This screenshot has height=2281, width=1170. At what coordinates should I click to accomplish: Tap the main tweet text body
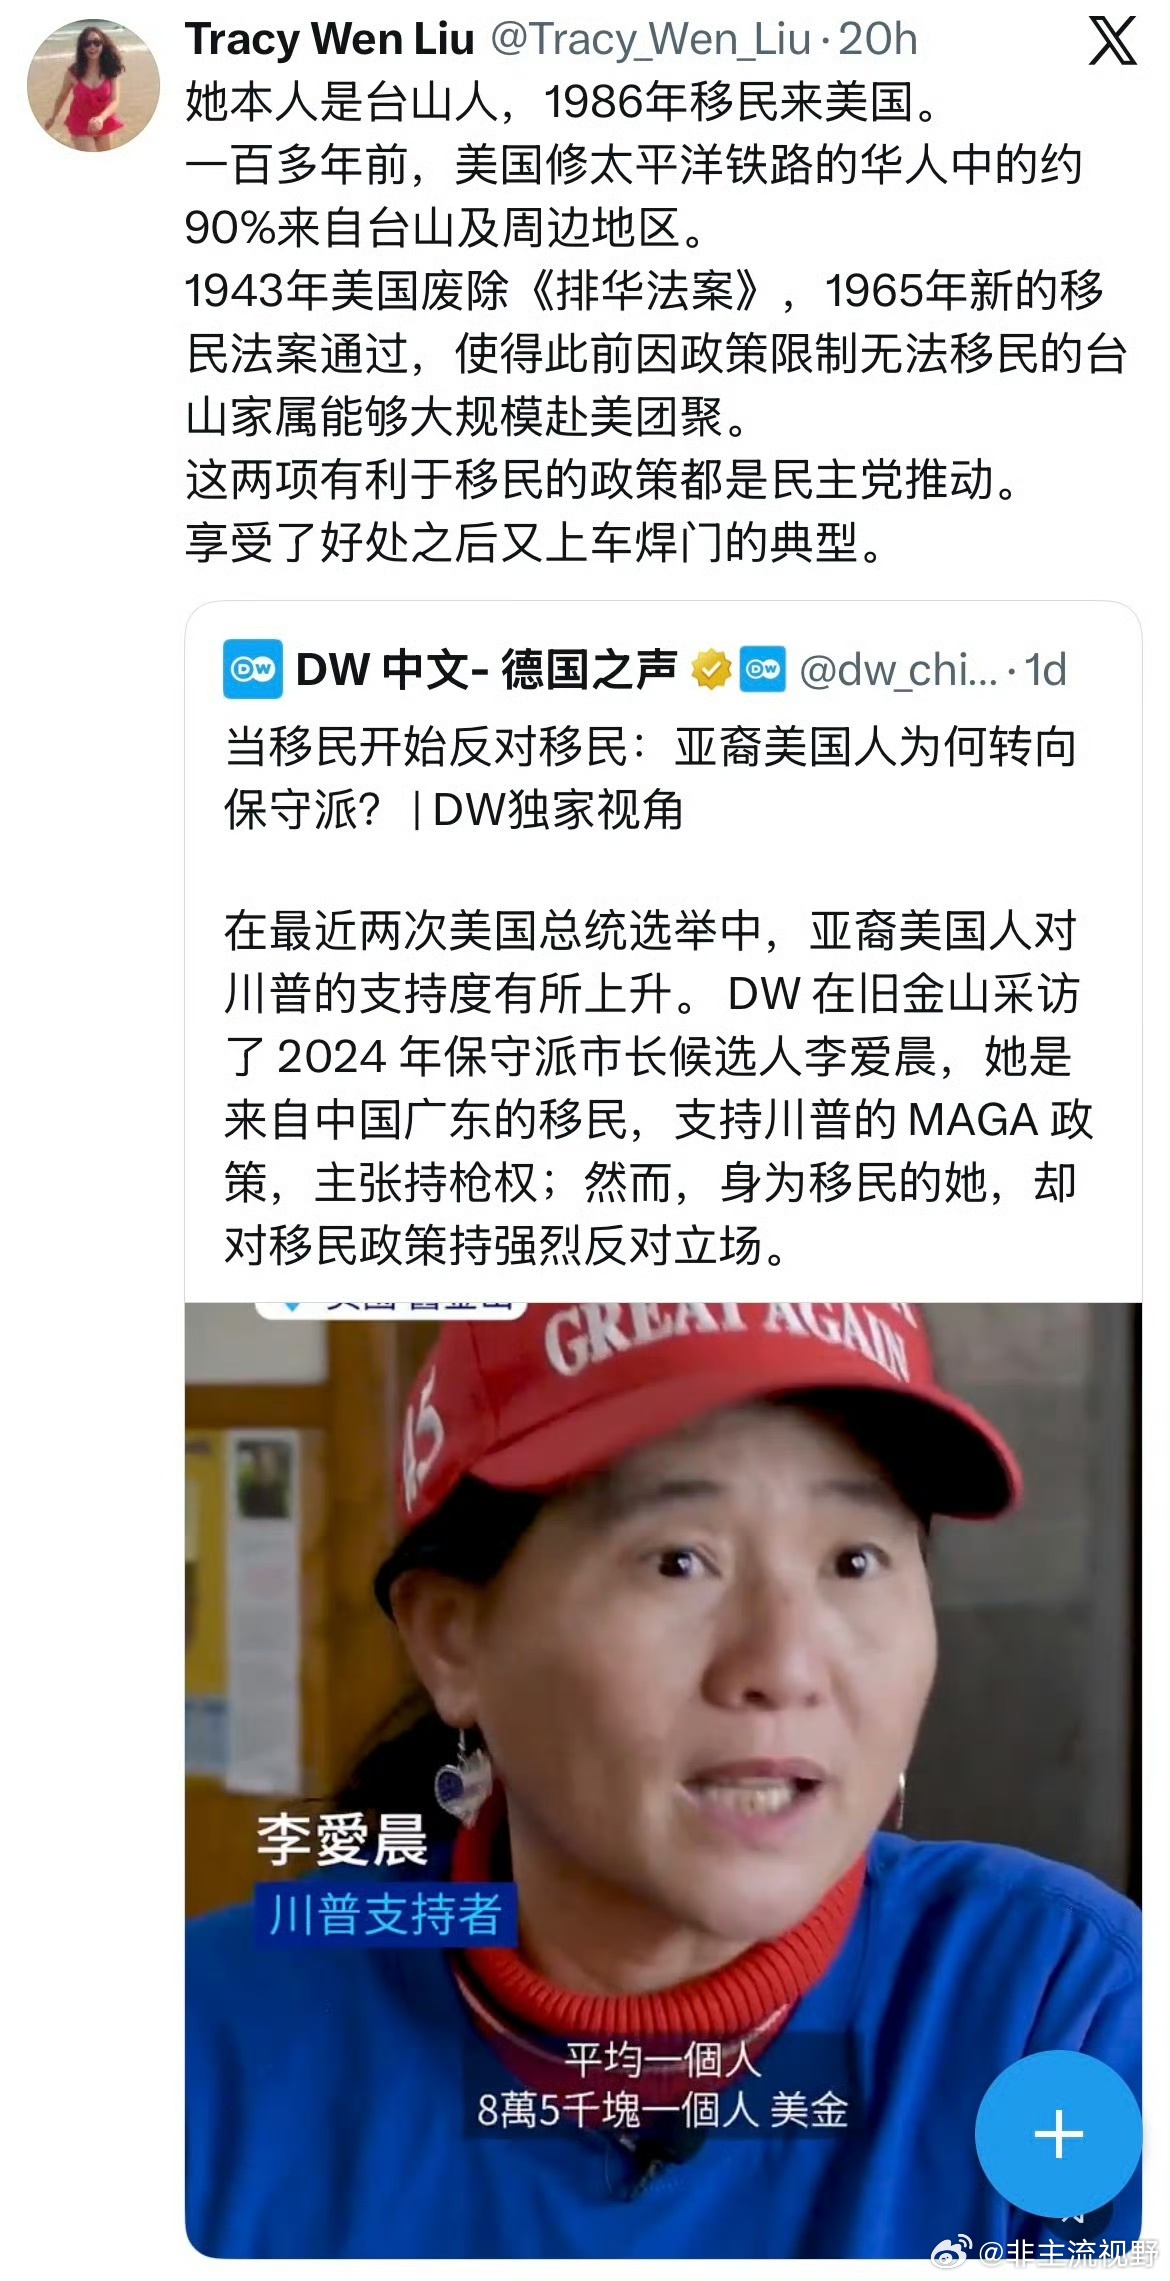pyautogui.click(x=656, y=322)
